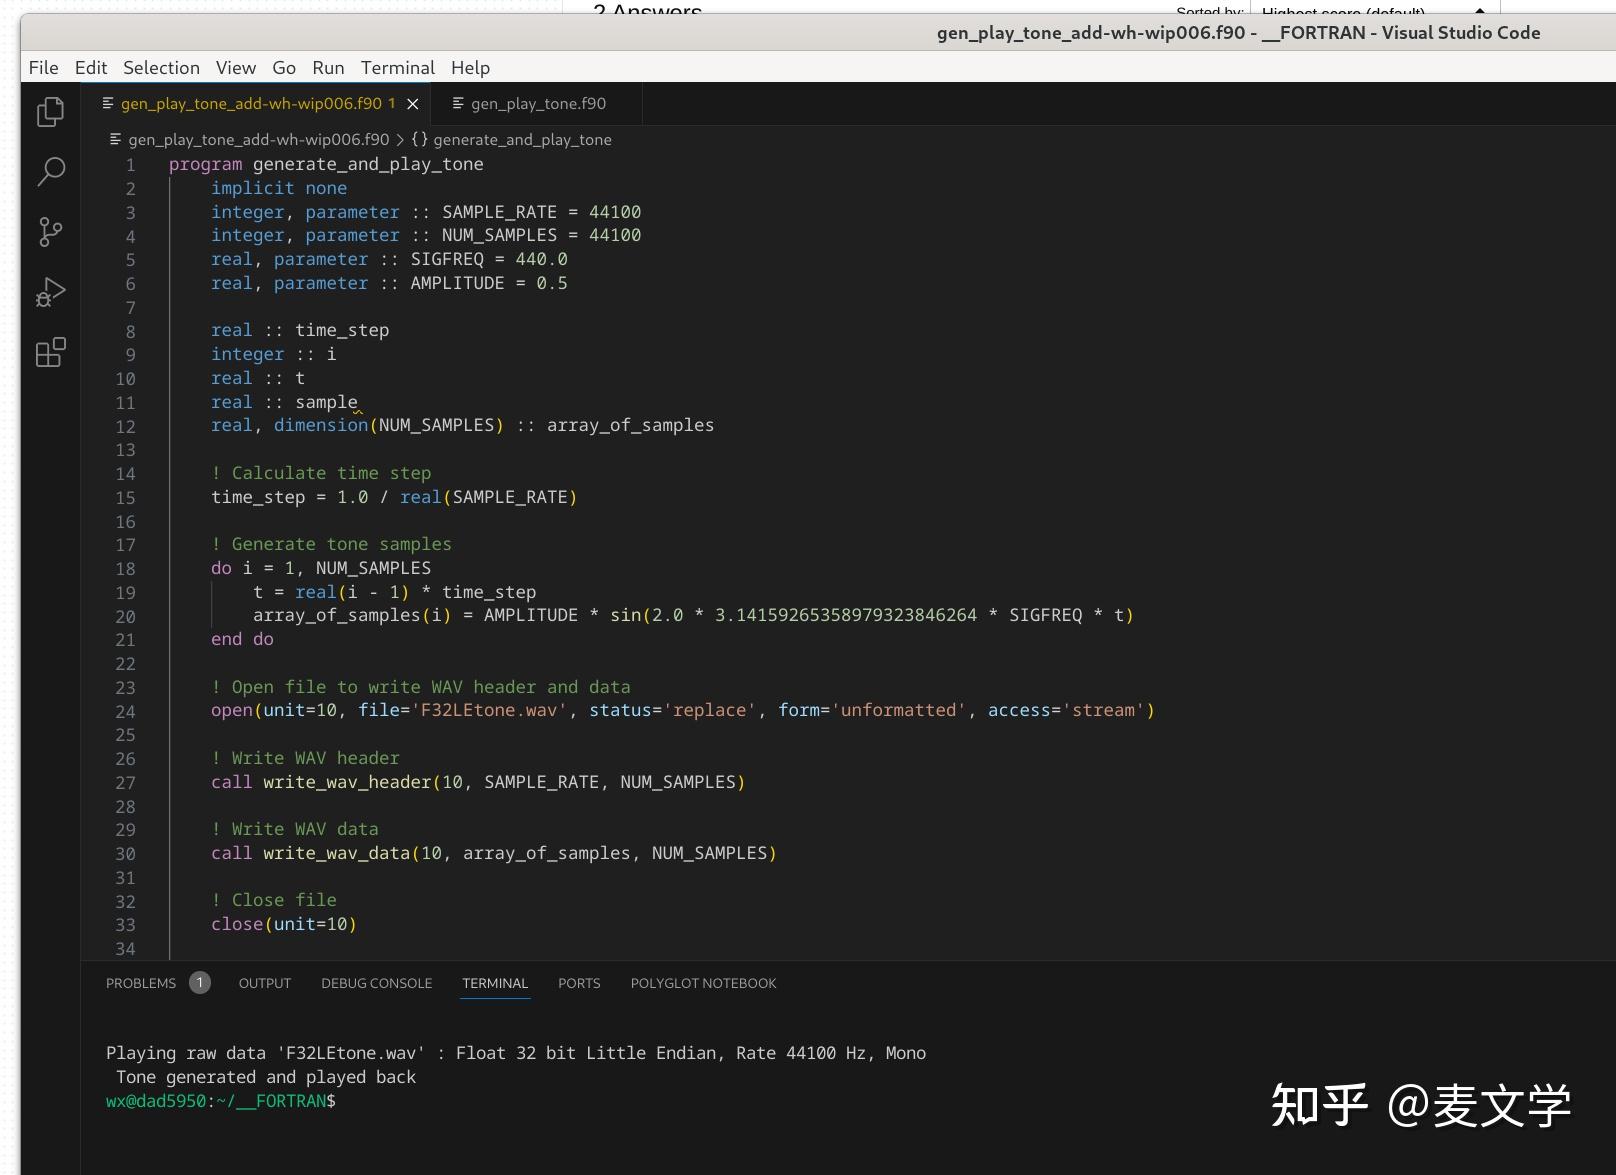Click the generate_and_play_tone breadcrumb symbol
This screenshot has width=1616, height=1175.
(520, 140)
